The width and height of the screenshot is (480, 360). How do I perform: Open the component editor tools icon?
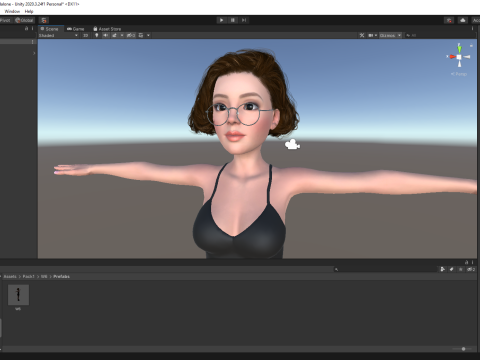click(362, 35)
